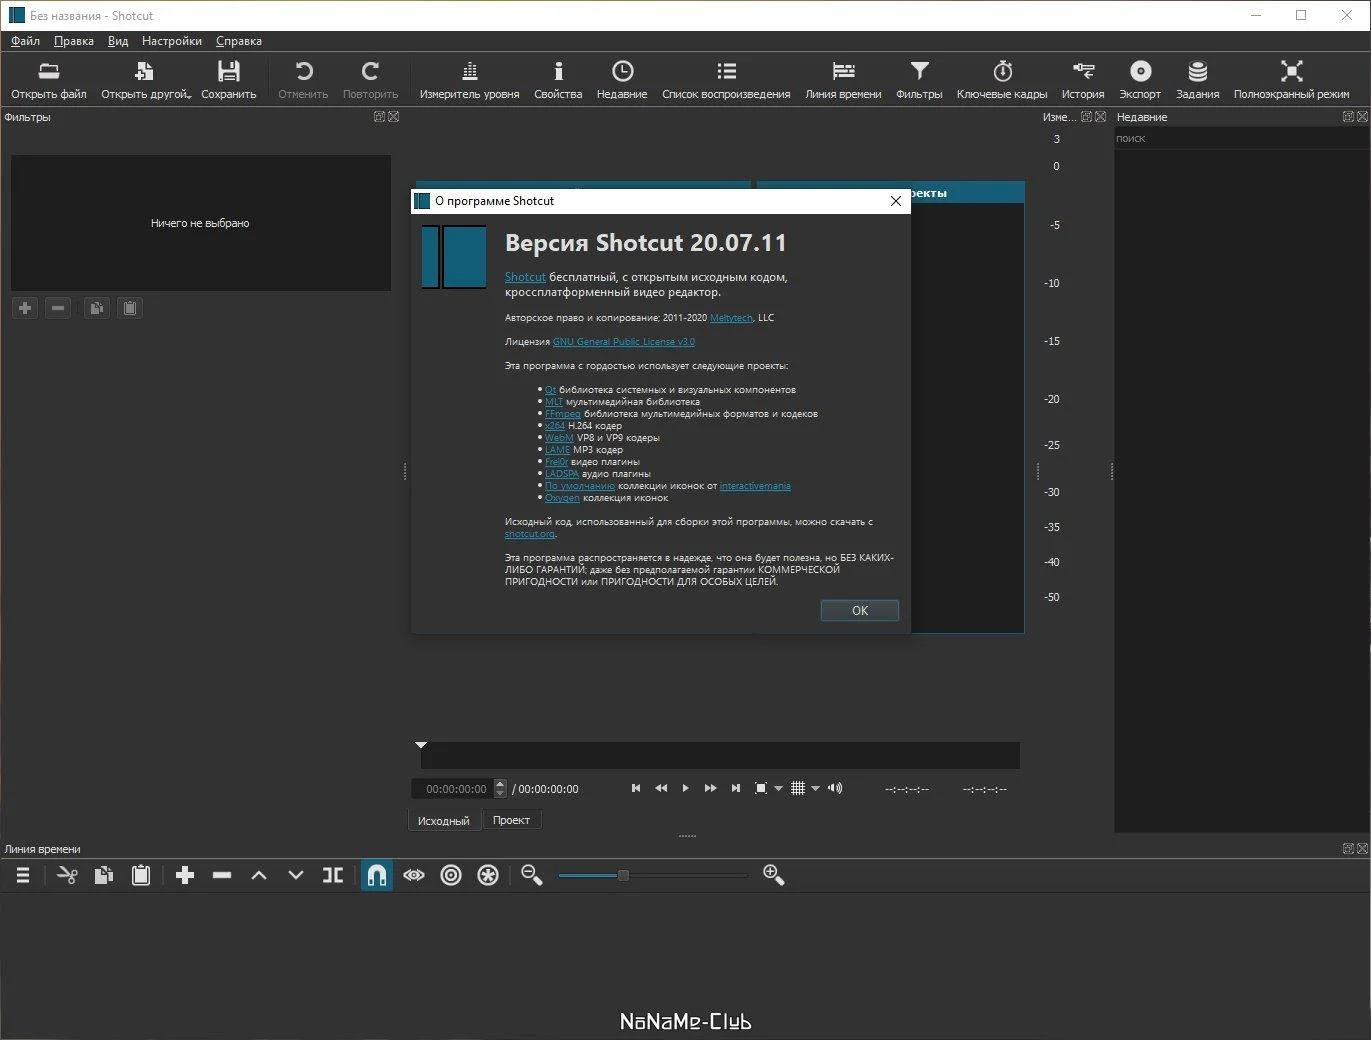The height and width of the screenshot is (1040, 1371).
Task: Click the Open Other toolbar icon
Action: tap(144, 80)
